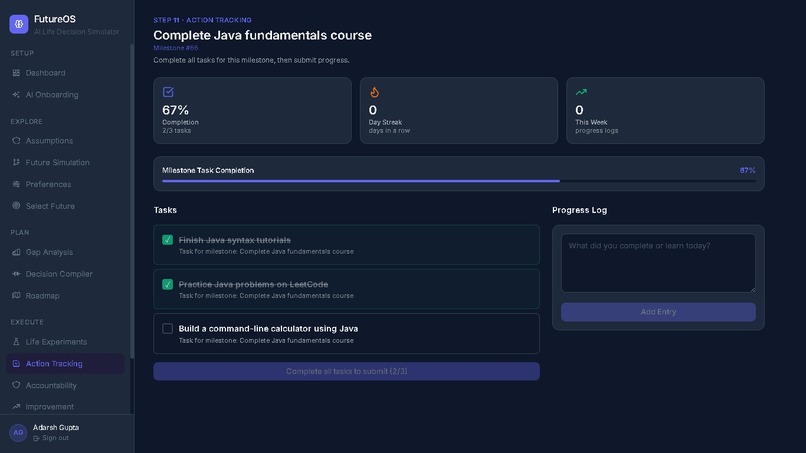Go to AI Onboarding
This screenshot has width=806, height=453.
tap(65, 95)
